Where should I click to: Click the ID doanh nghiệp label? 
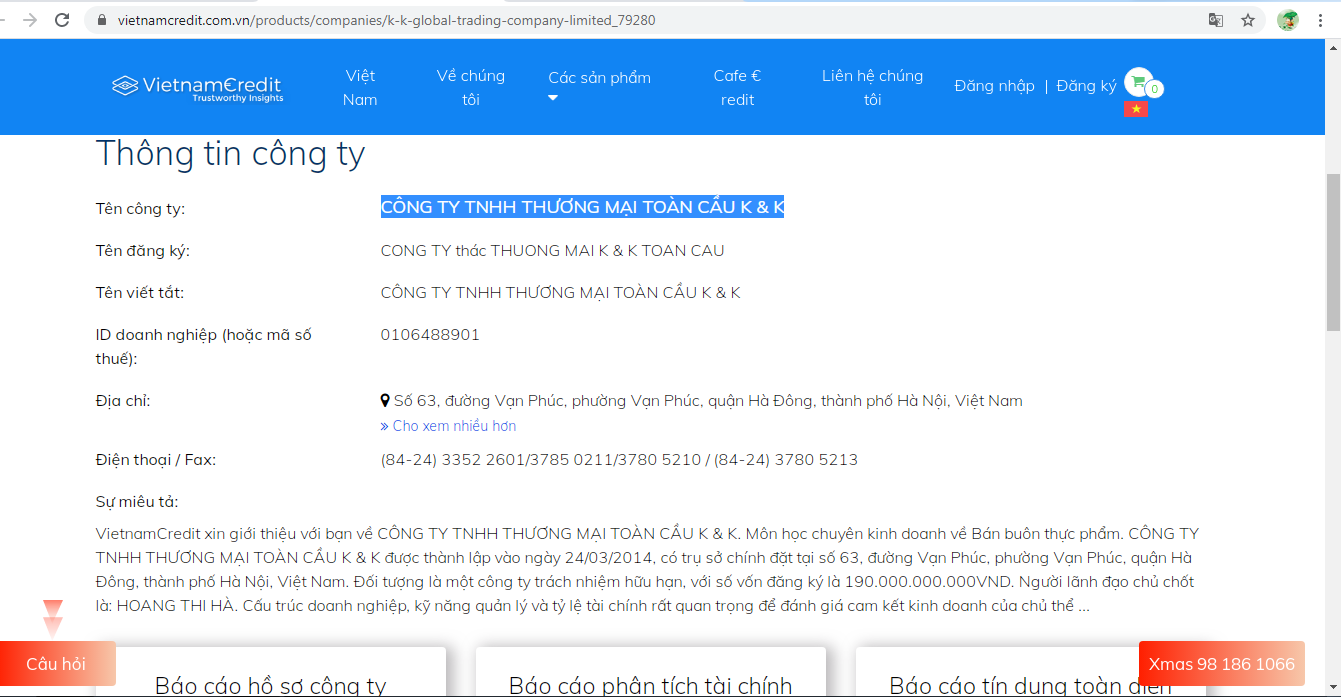[x=204, y=347]
